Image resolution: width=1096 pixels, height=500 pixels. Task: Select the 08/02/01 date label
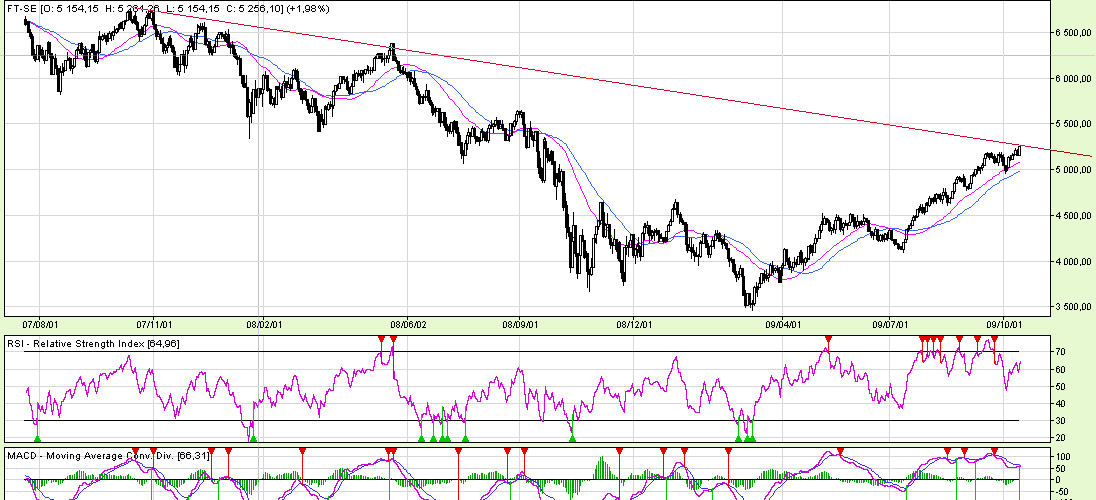pyautogui.click(x=264, y=324)
